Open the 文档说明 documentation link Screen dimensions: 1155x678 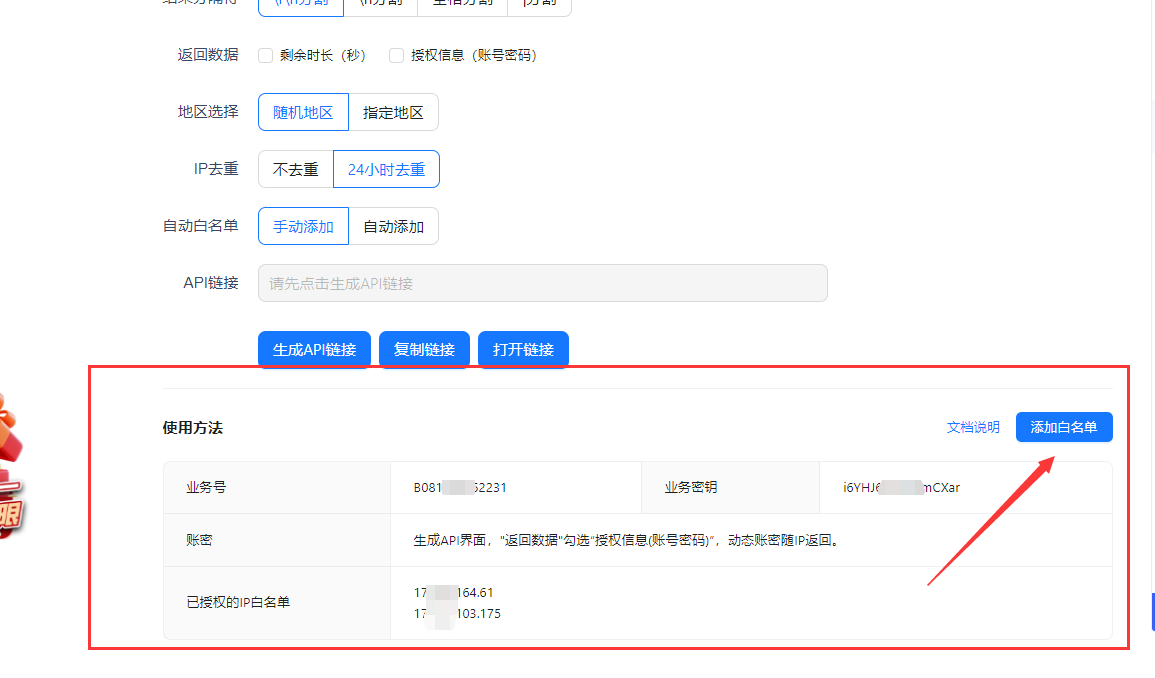coord(973,428)
